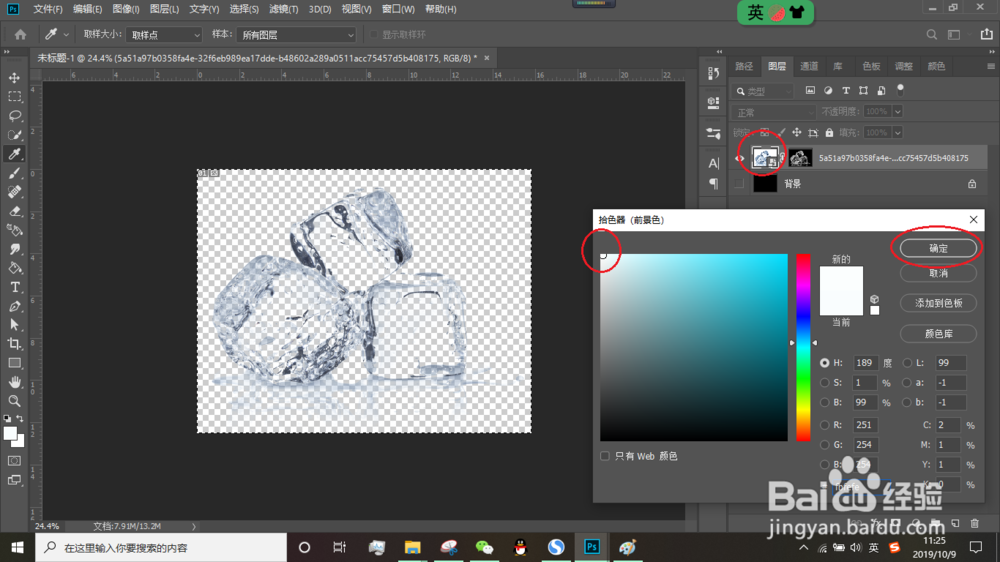Click the vertical hue slider bar
The width and height of the screenshot is (1000, 562).
(x=803, y=347)
